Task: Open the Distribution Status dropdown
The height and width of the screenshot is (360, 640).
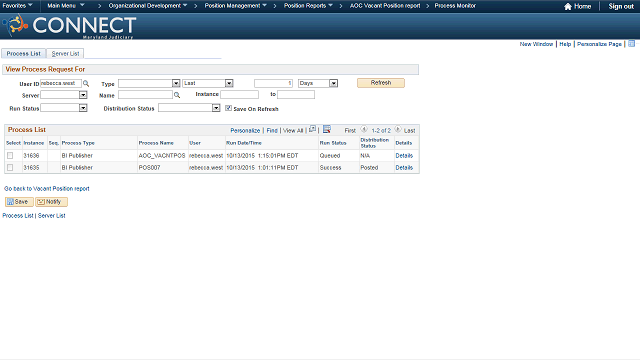Action: 216,108
